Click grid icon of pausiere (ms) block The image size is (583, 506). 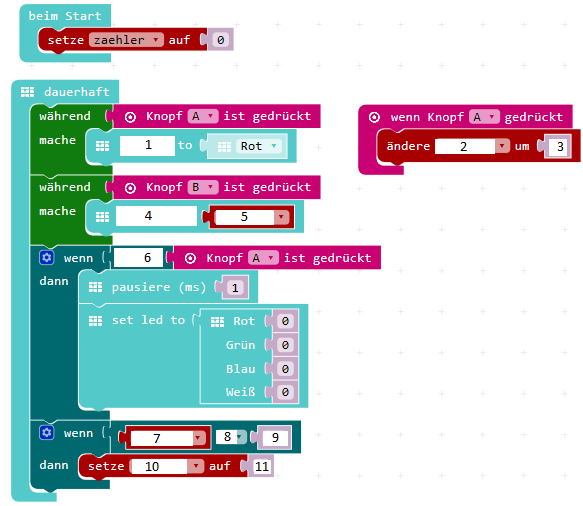(96, 287)
